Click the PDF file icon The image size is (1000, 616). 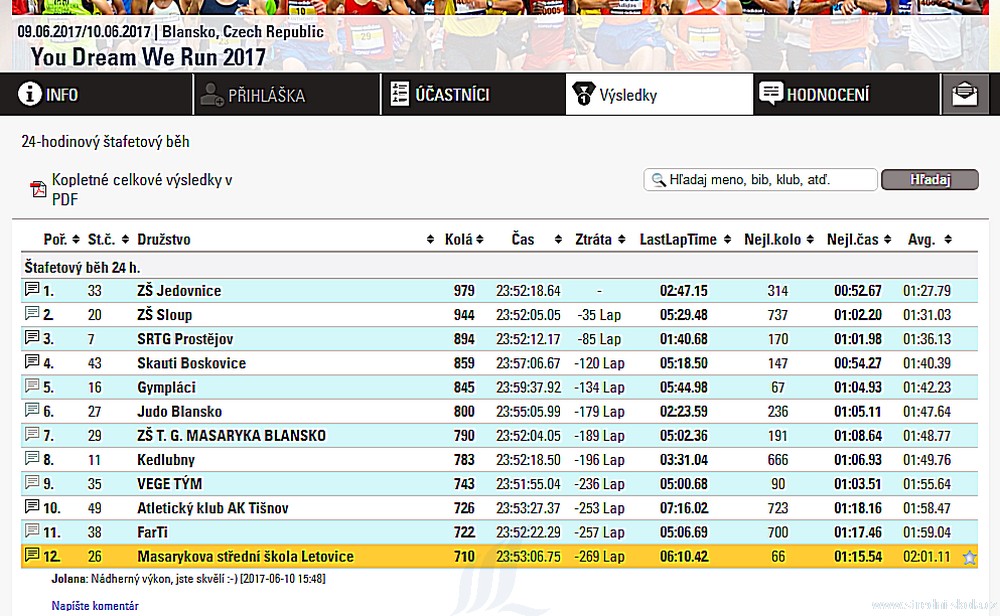38,189
